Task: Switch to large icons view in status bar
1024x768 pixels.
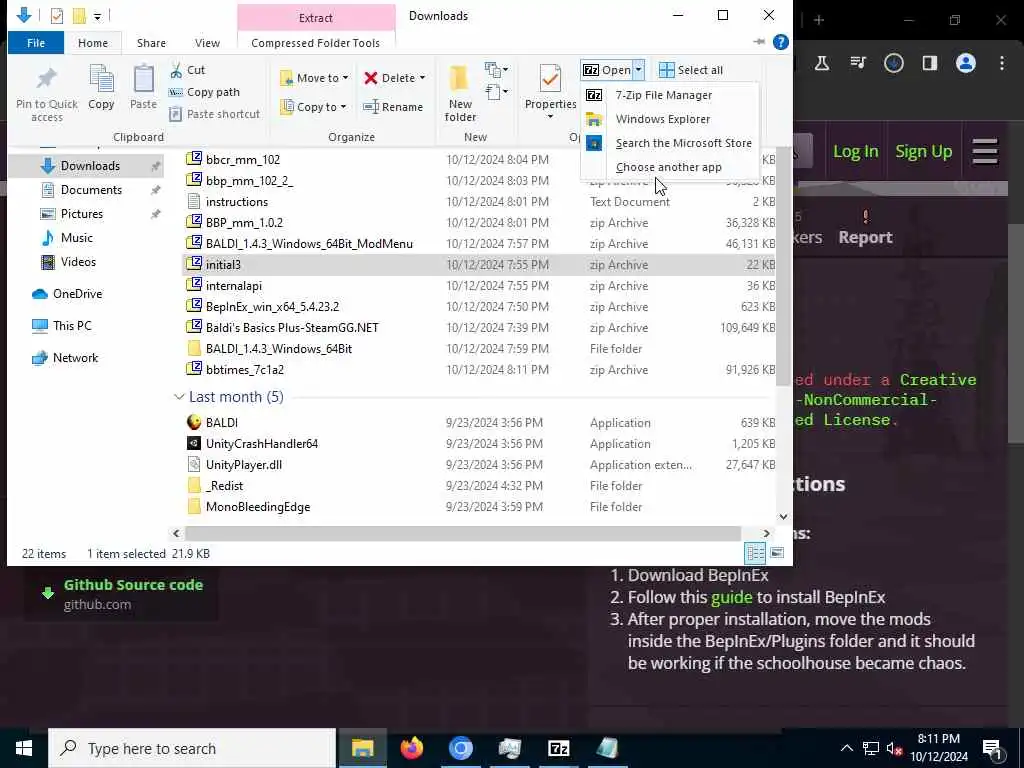Action: click(x=776, y=553)
